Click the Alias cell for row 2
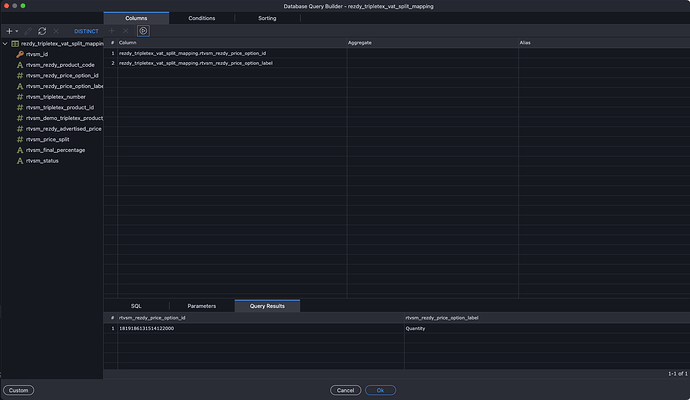The height and width of the screenshot is (400, 690). pyautogui.click(x=604, y=63)
